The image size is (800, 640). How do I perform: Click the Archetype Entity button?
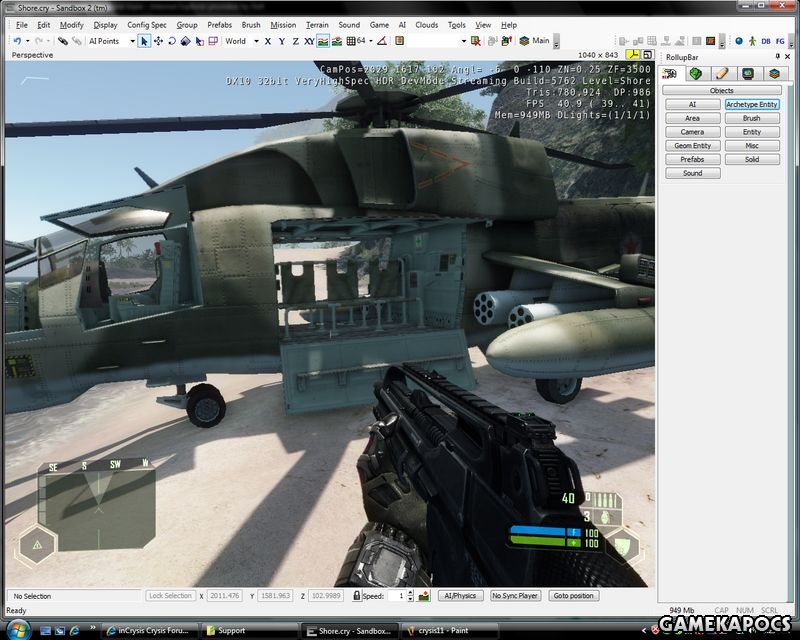click(752, 104)
